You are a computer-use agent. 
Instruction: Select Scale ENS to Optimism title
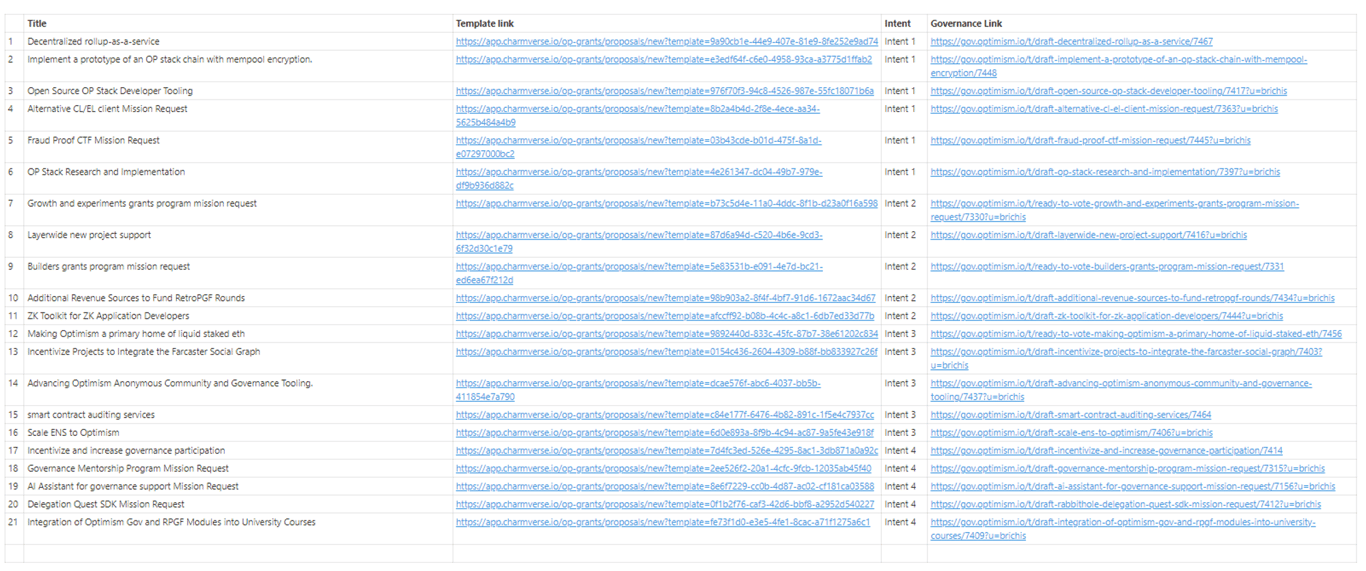coord(73,433)
